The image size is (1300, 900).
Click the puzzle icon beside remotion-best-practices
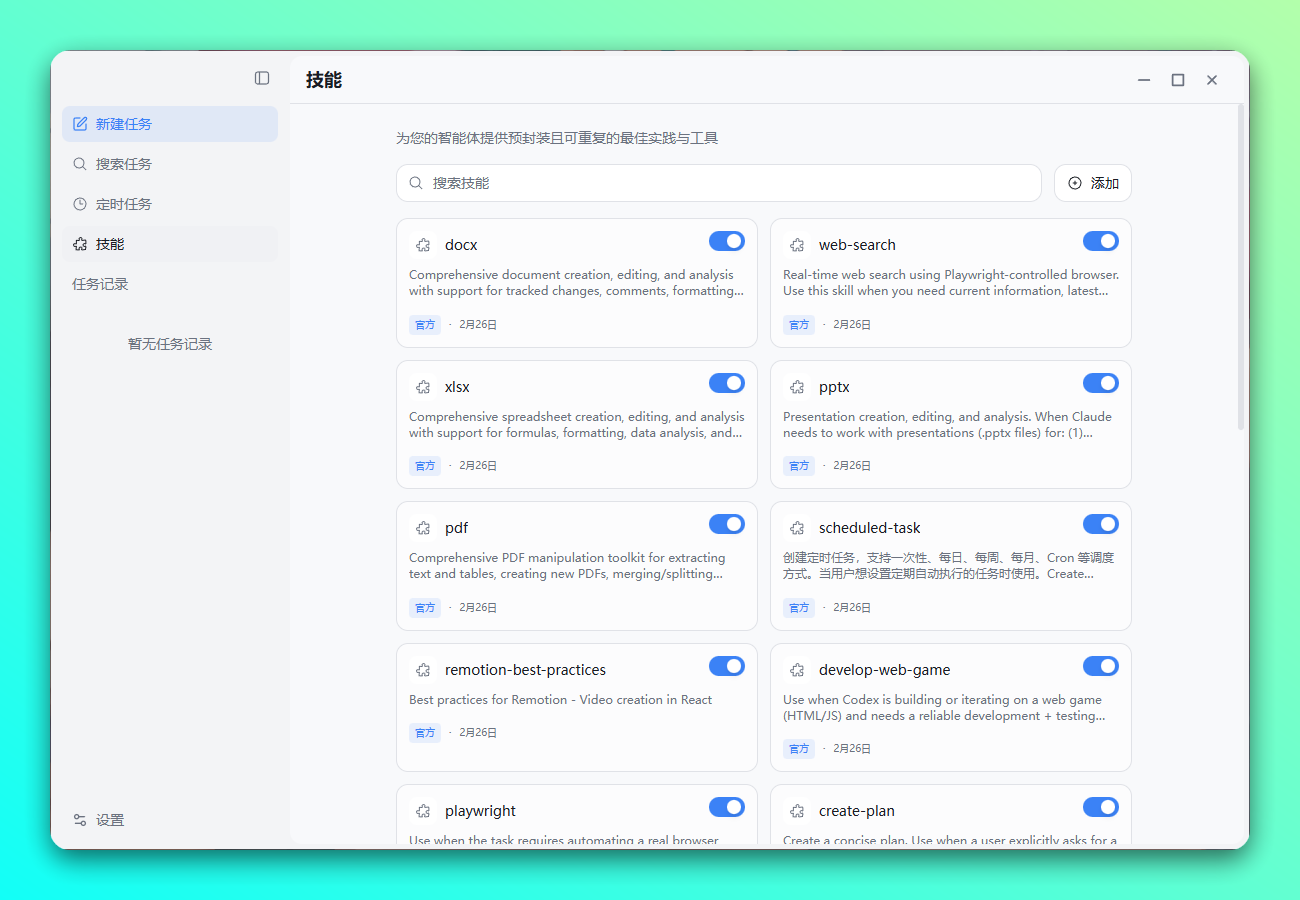point(423,670)
